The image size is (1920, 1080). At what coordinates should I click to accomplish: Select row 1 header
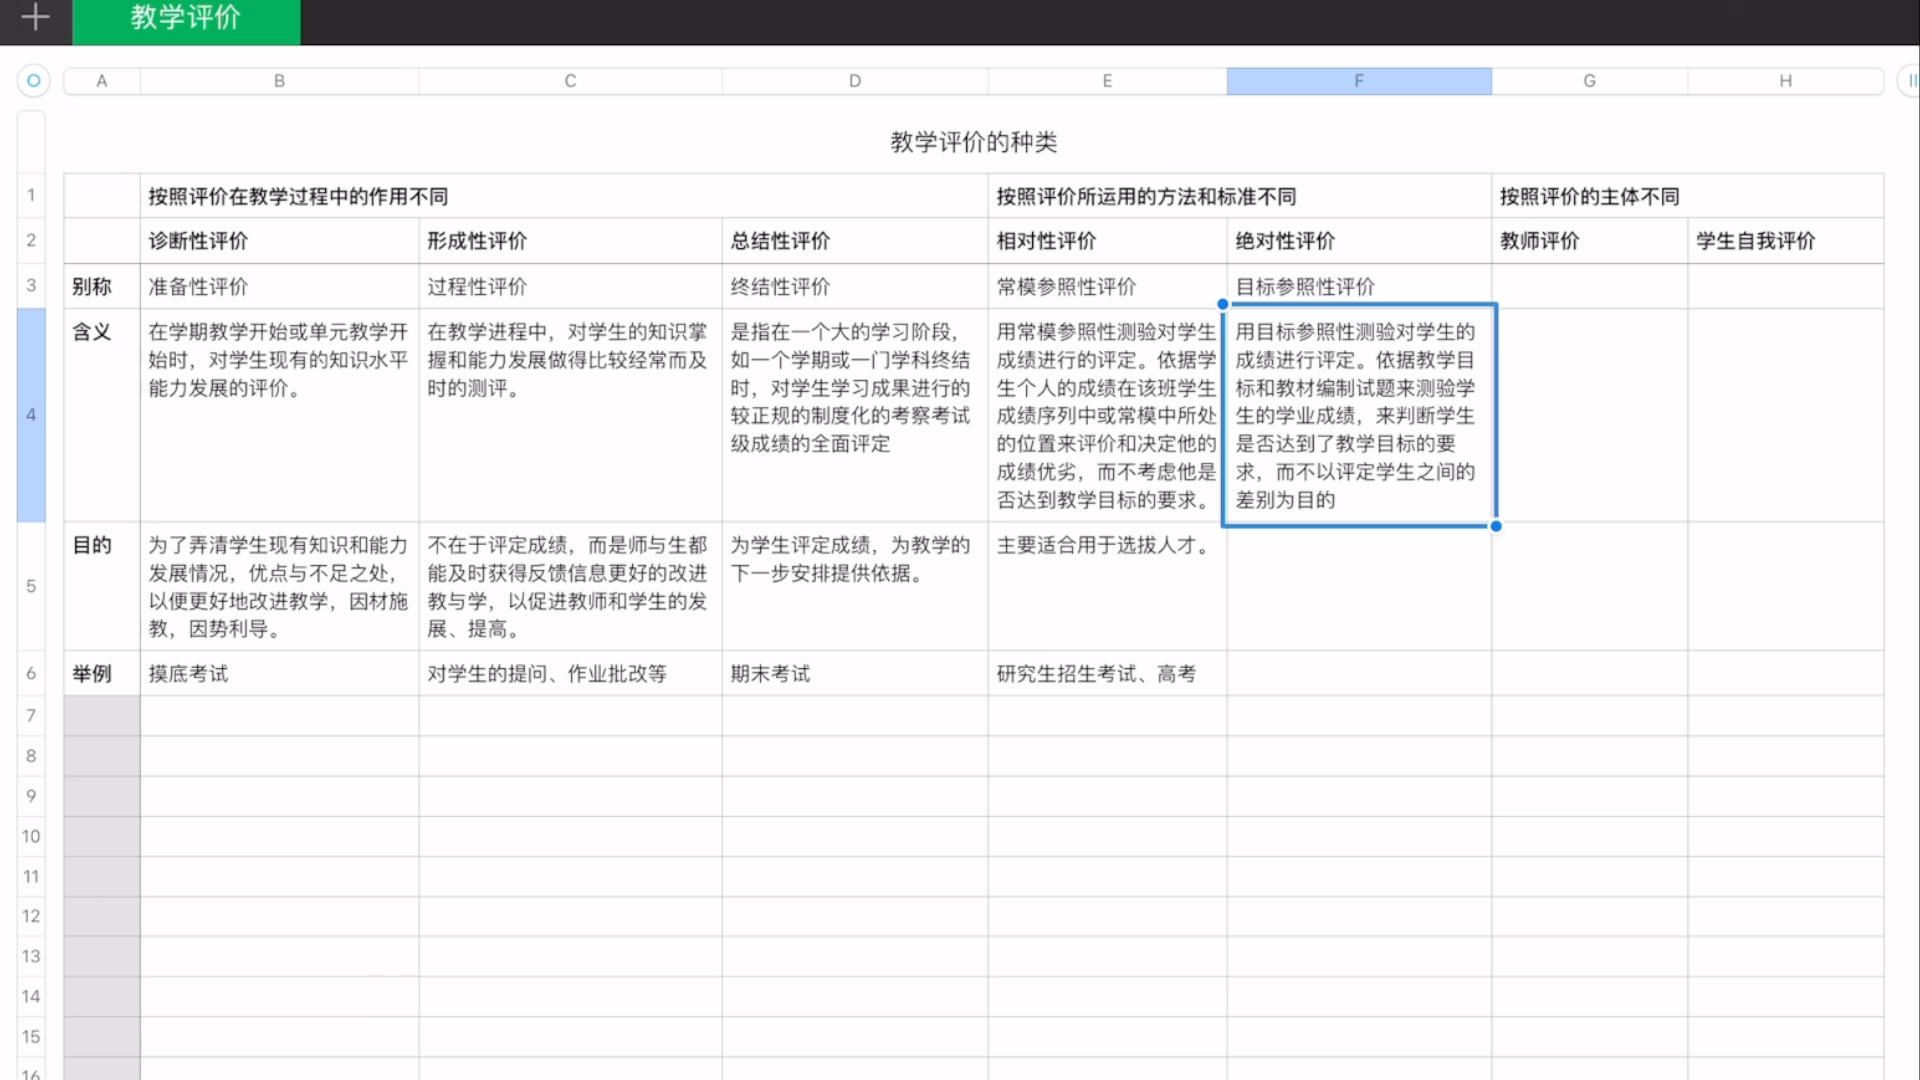point(31,195)
